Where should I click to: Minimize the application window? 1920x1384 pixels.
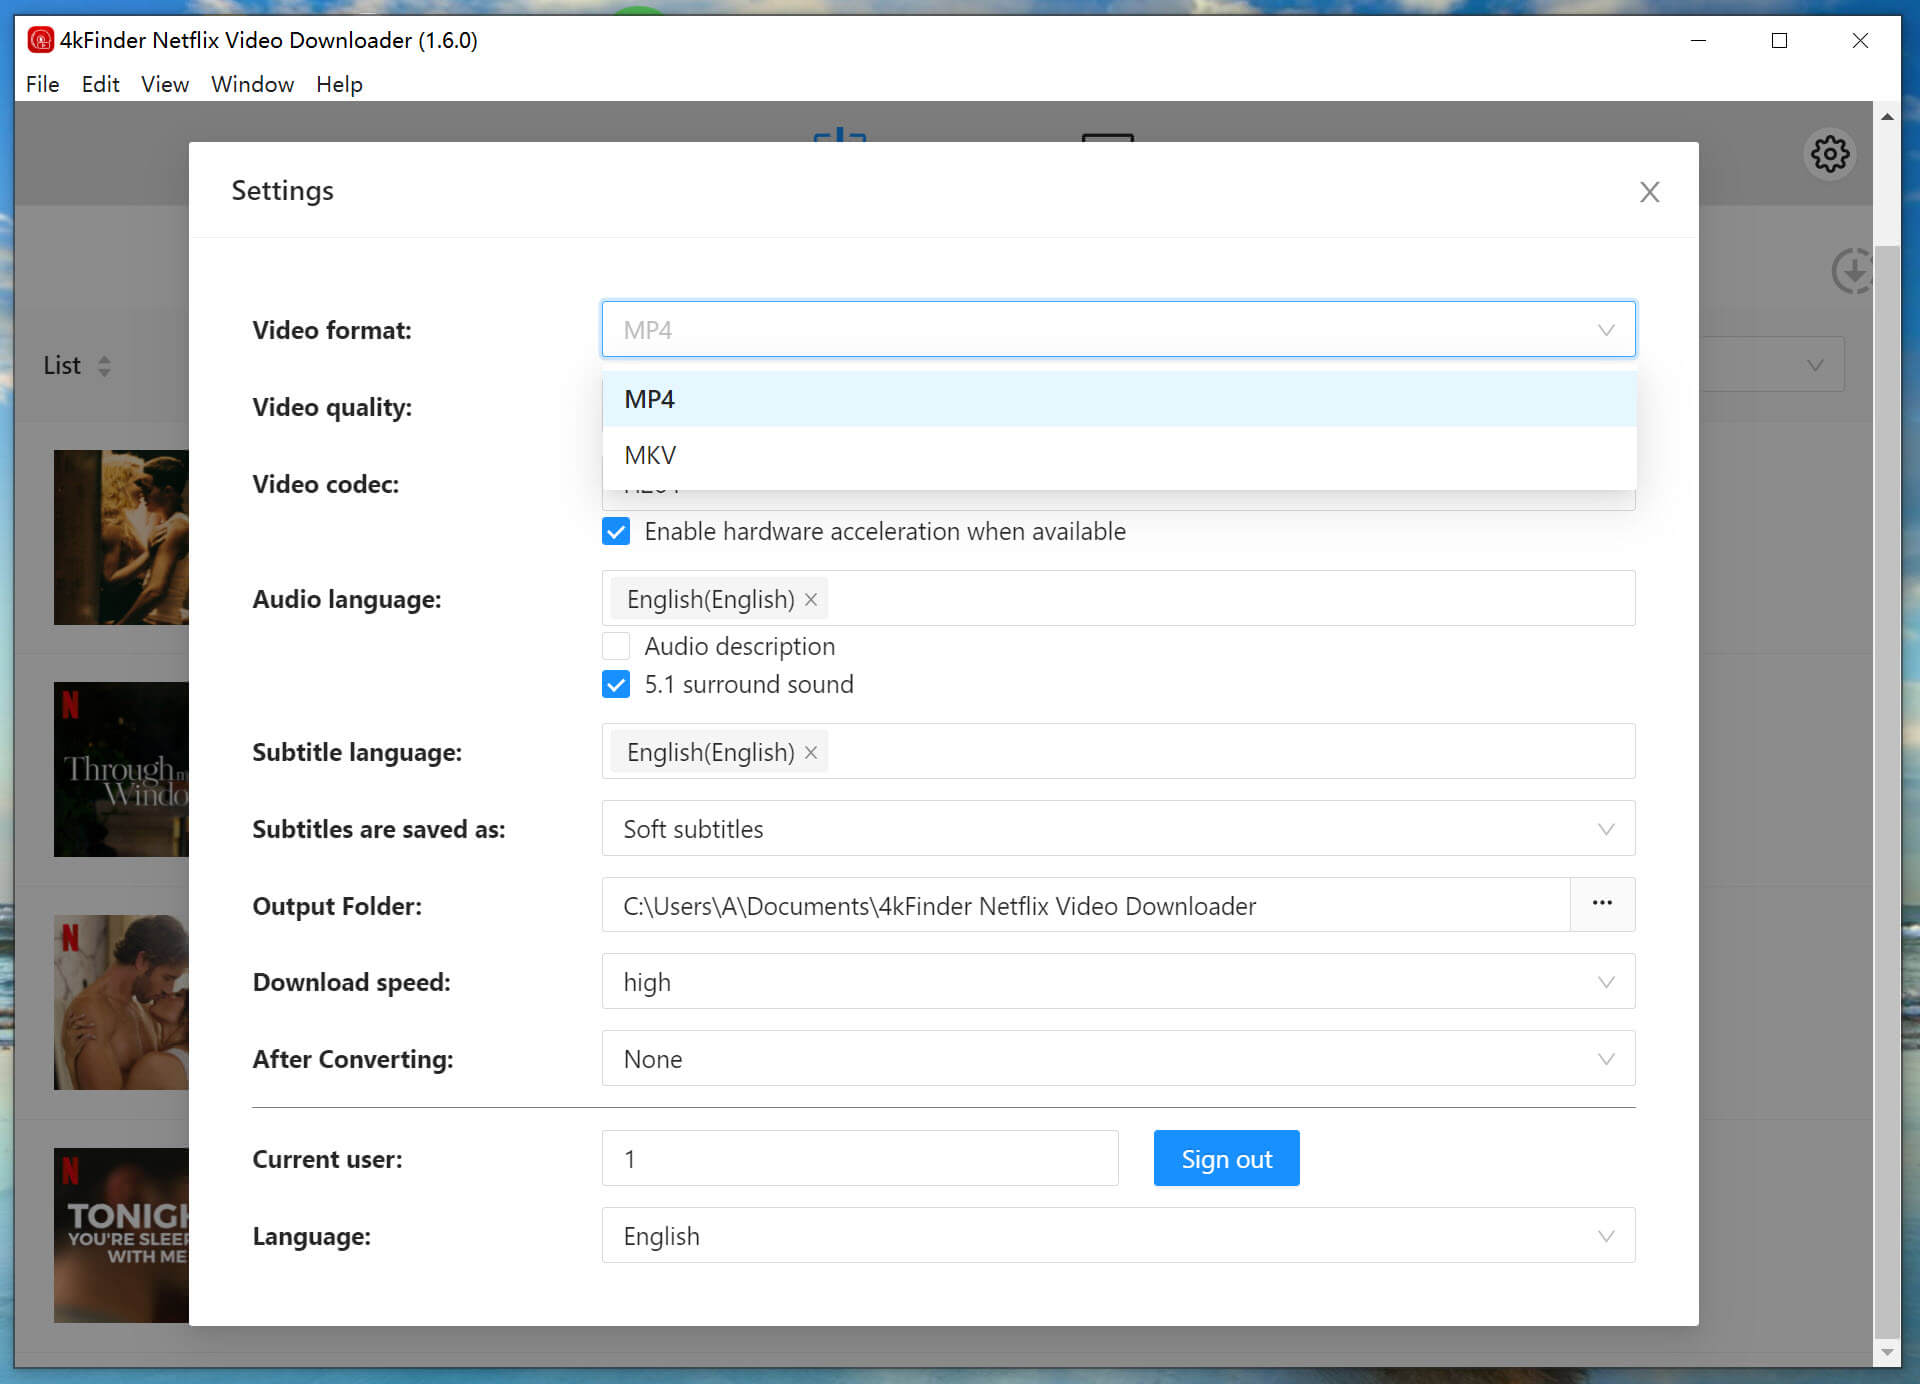[1698, 40]
